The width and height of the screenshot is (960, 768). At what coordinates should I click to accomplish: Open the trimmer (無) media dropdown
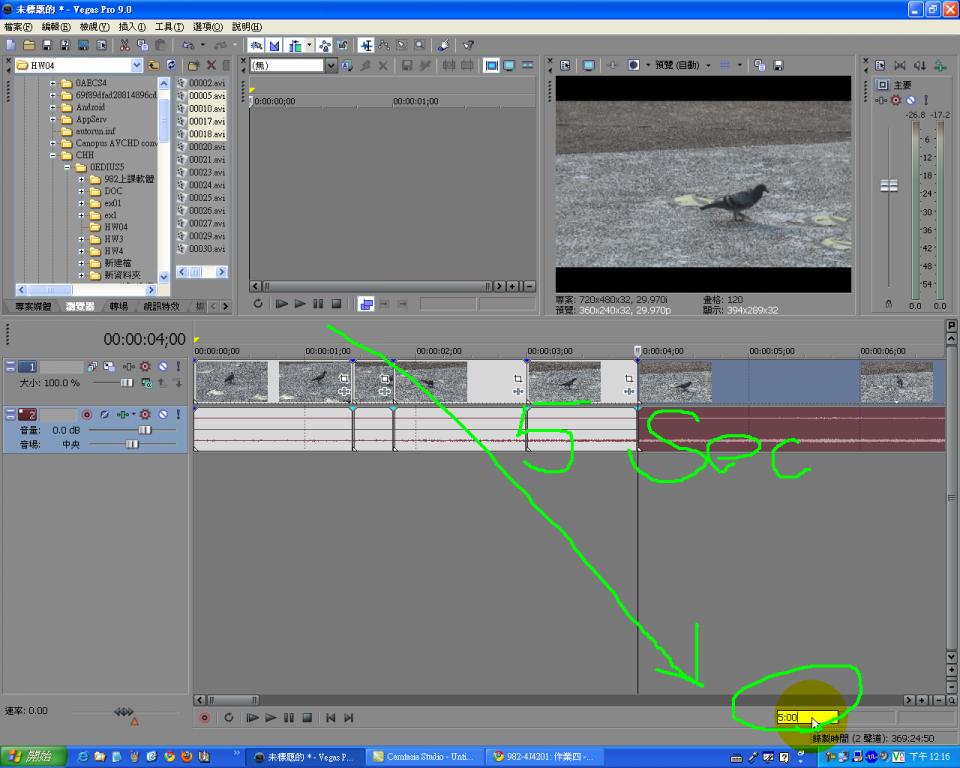pos(331,65)
